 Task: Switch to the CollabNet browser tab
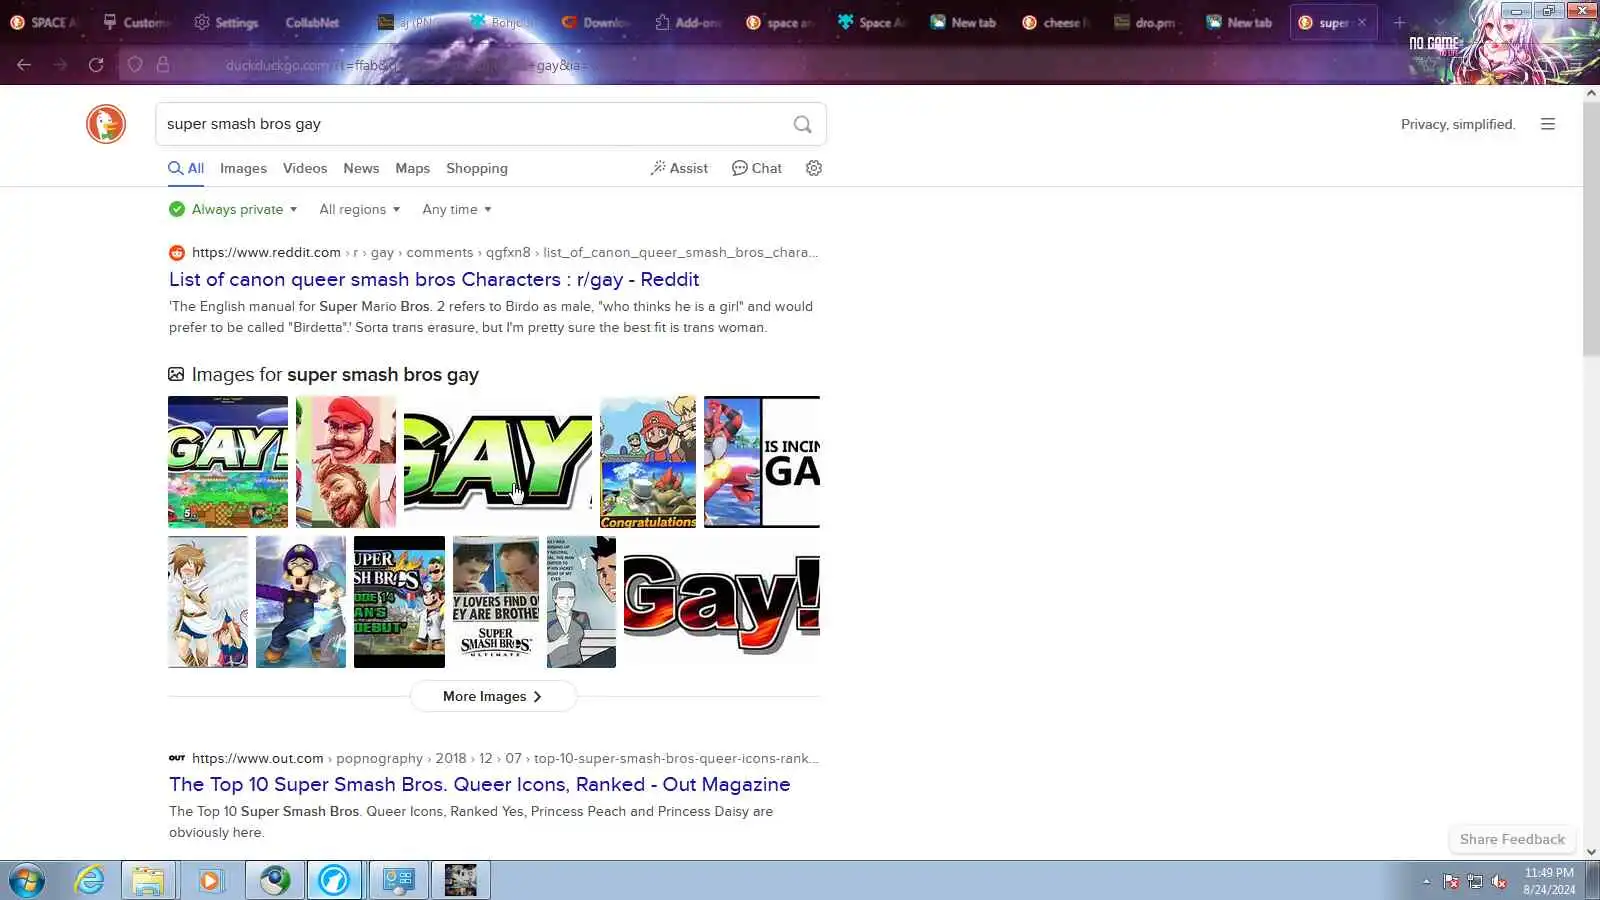pyautogui.click(x=312, y=22)
